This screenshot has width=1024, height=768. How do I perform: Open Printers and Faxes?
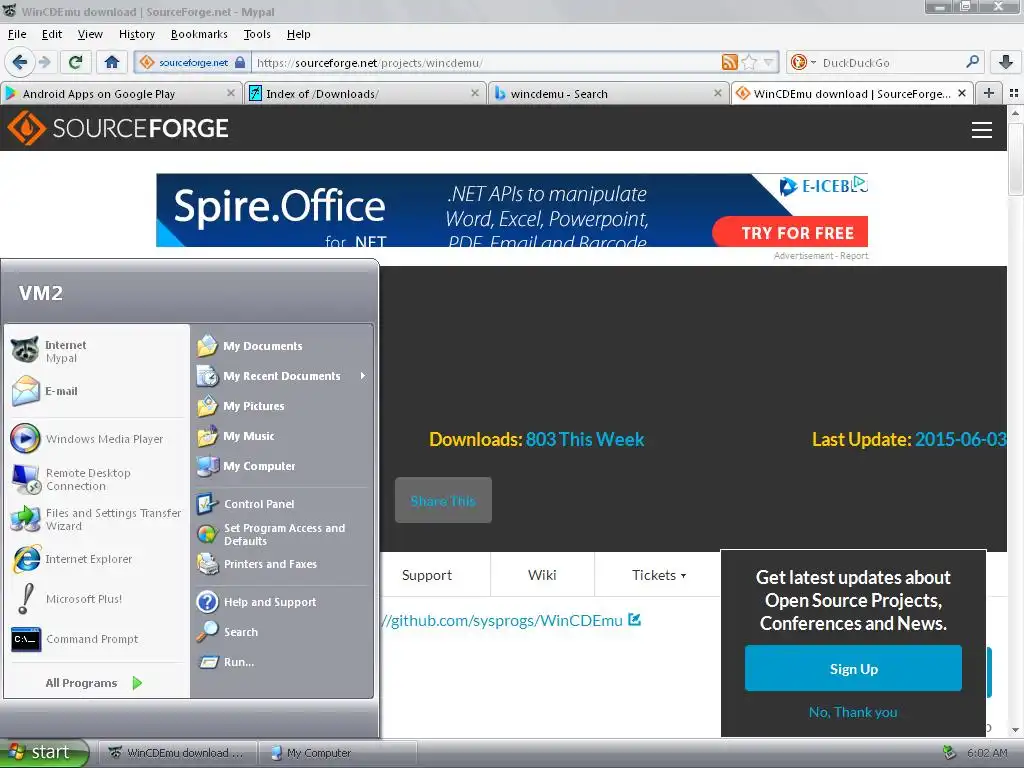(282, 564)
